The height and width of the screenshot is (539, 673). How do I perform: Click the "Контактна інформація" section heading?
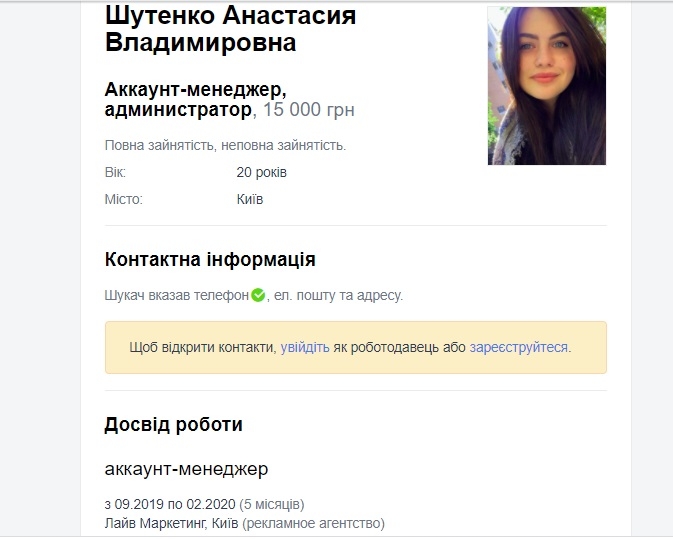point(210,260)
